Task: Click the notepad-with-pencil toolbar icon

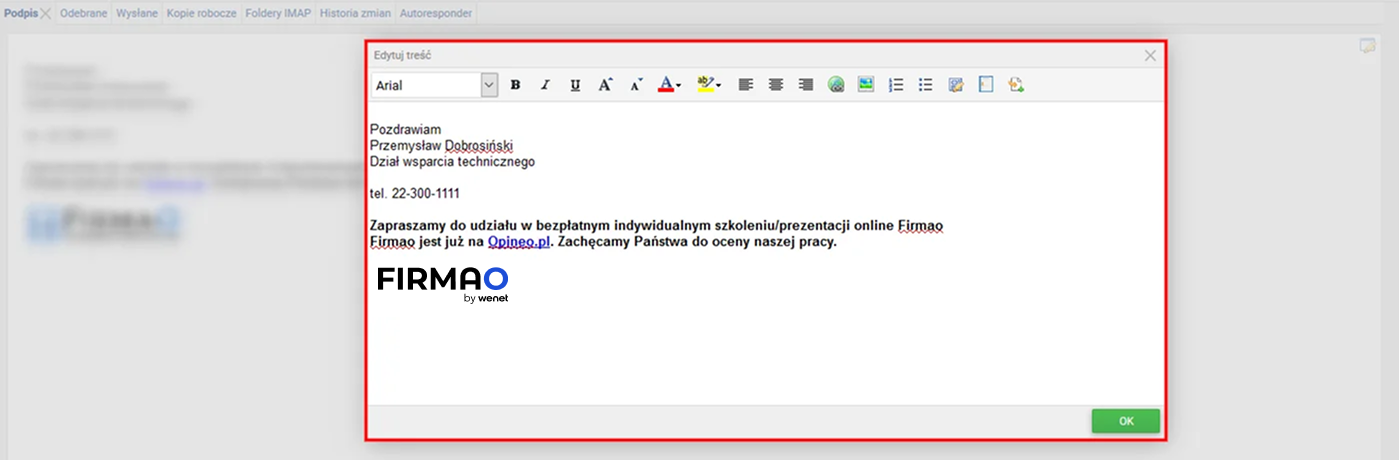Action: [x=956, y=85]
